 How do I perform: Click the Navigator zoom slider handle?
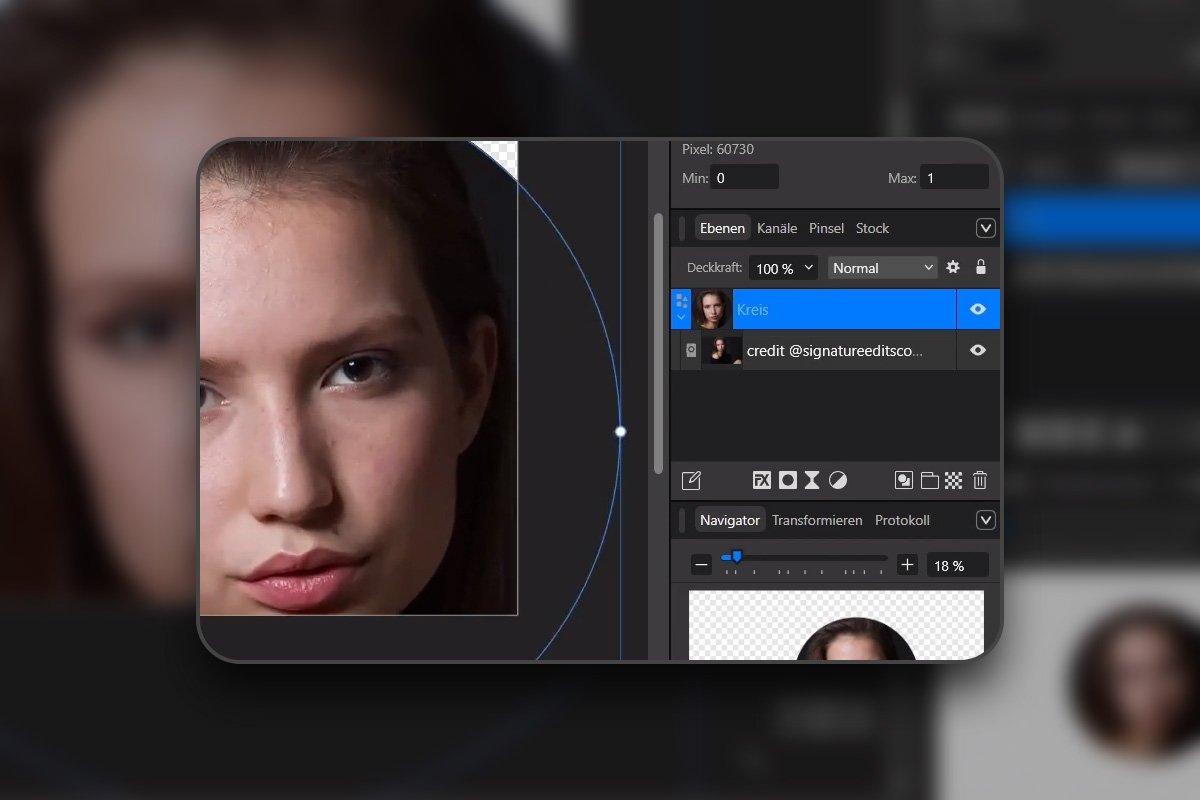(x=737, y=556)
